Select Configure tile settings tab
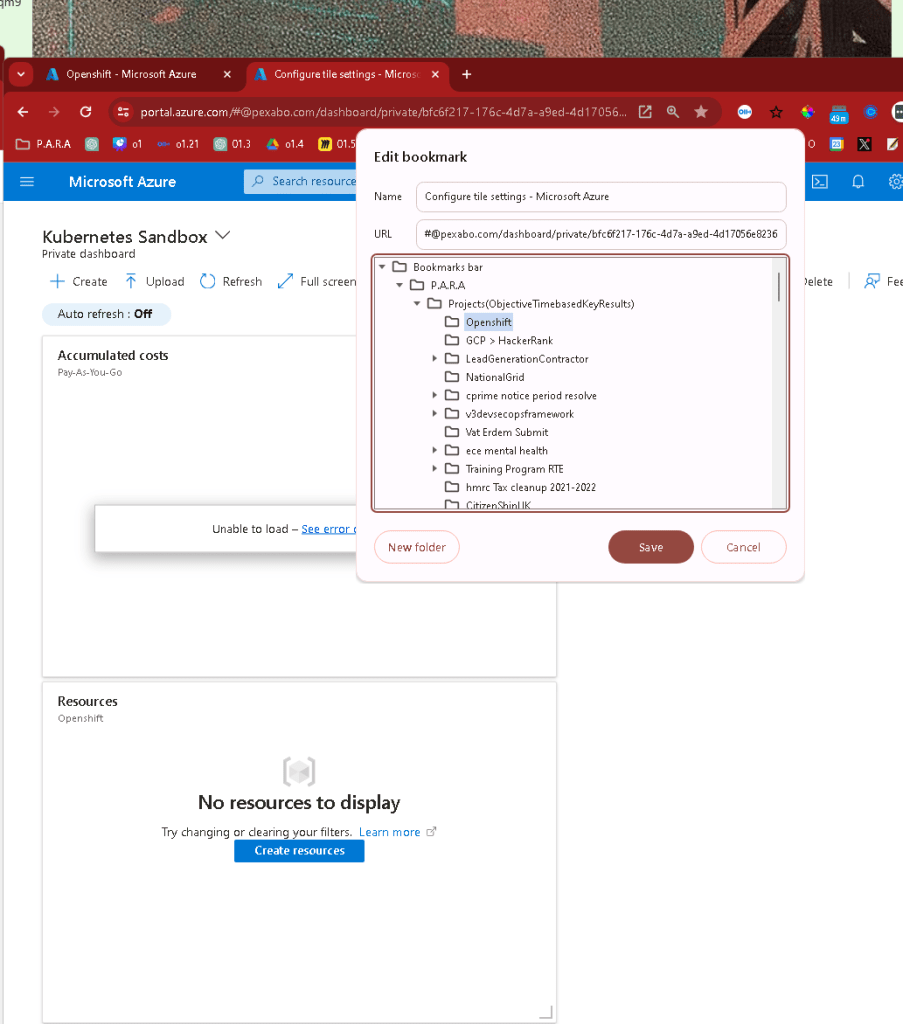The height and width of the screenshot is (1024, 903). 346,74
